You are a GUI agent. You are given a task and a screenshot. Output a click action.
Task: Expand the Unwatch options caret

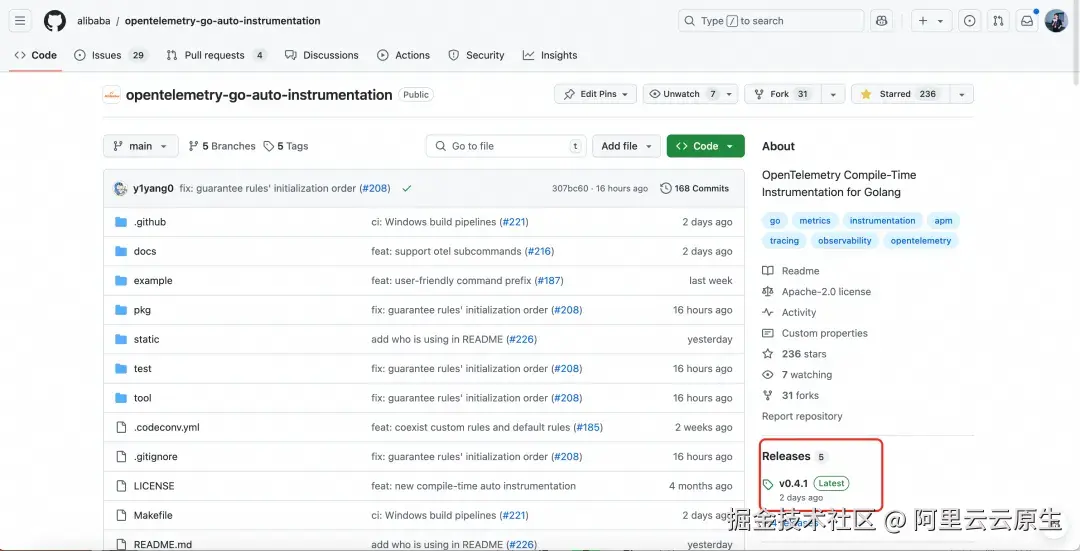click(x=730, y=94)
